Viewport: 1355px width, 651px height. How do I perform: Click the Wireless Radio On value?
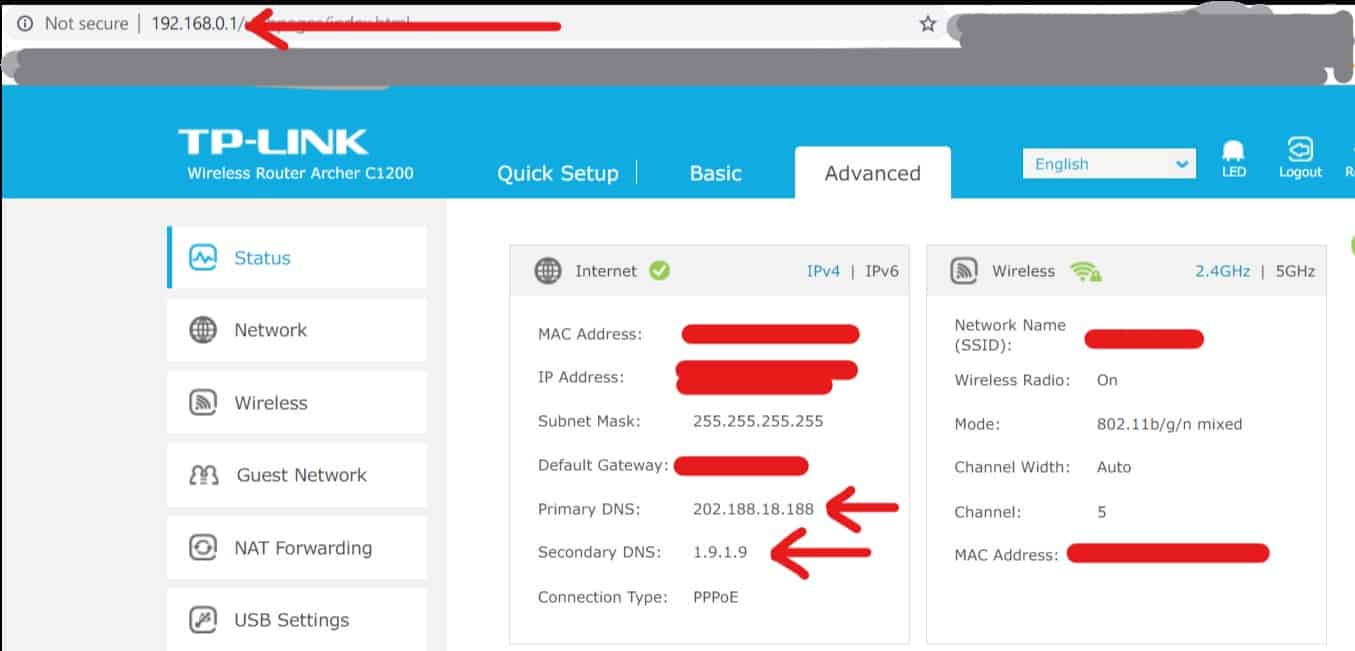point(1107,380)
